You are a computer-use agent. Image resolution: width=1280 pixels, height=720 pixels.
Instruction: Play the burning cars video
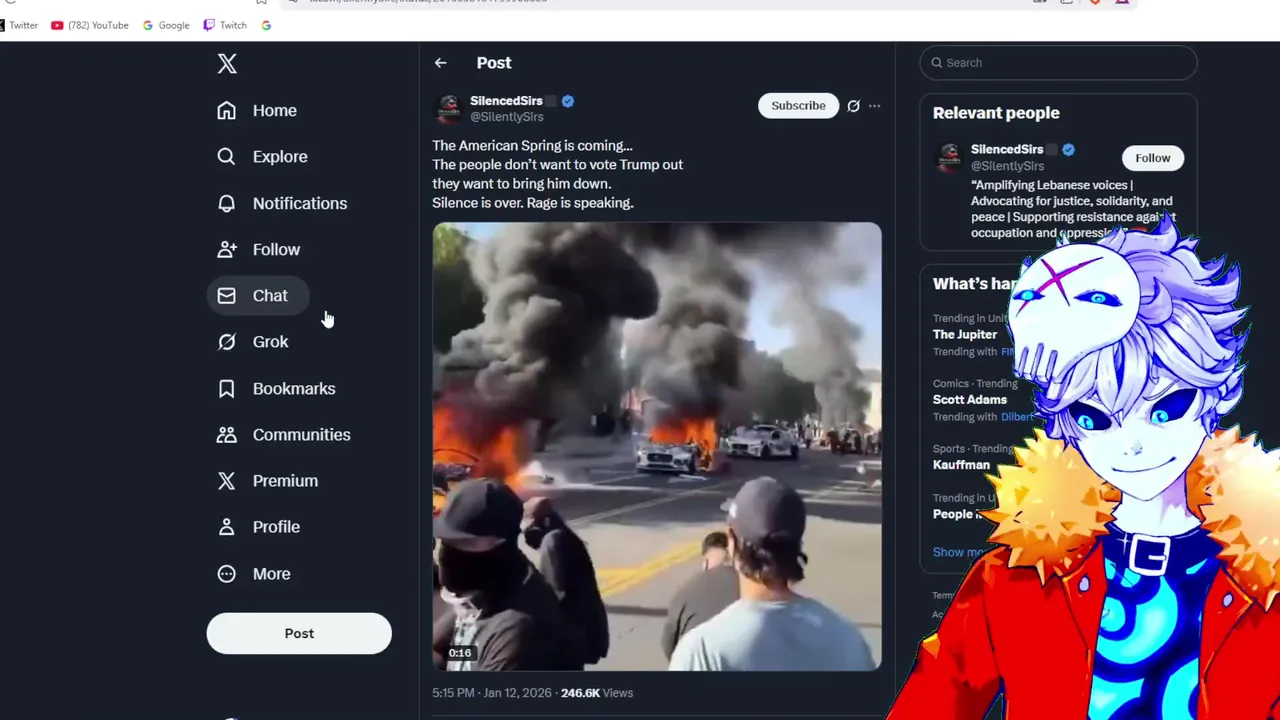(x=657, y=446)
